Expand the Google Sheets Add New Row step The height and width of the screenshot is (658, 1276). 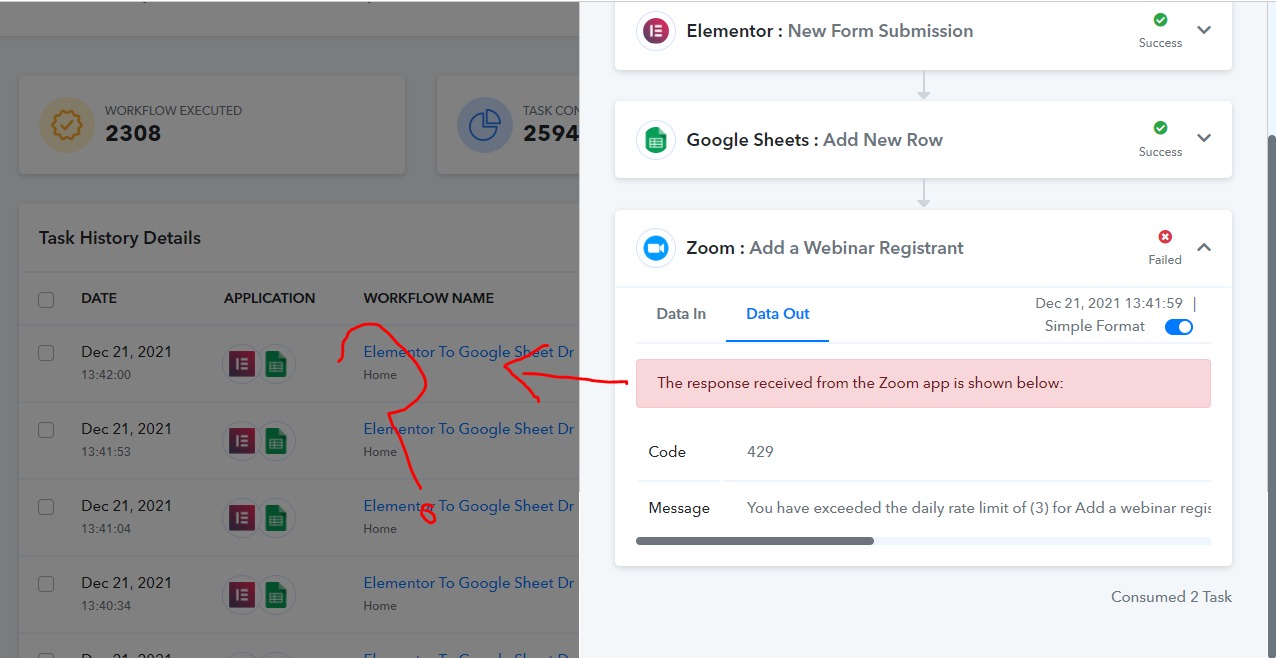(x=1204, y=139)
